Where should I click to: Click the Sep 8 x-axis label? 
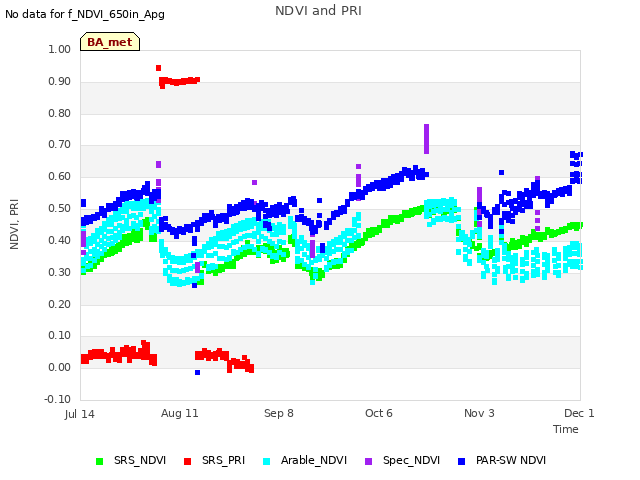tap(279, 413)
